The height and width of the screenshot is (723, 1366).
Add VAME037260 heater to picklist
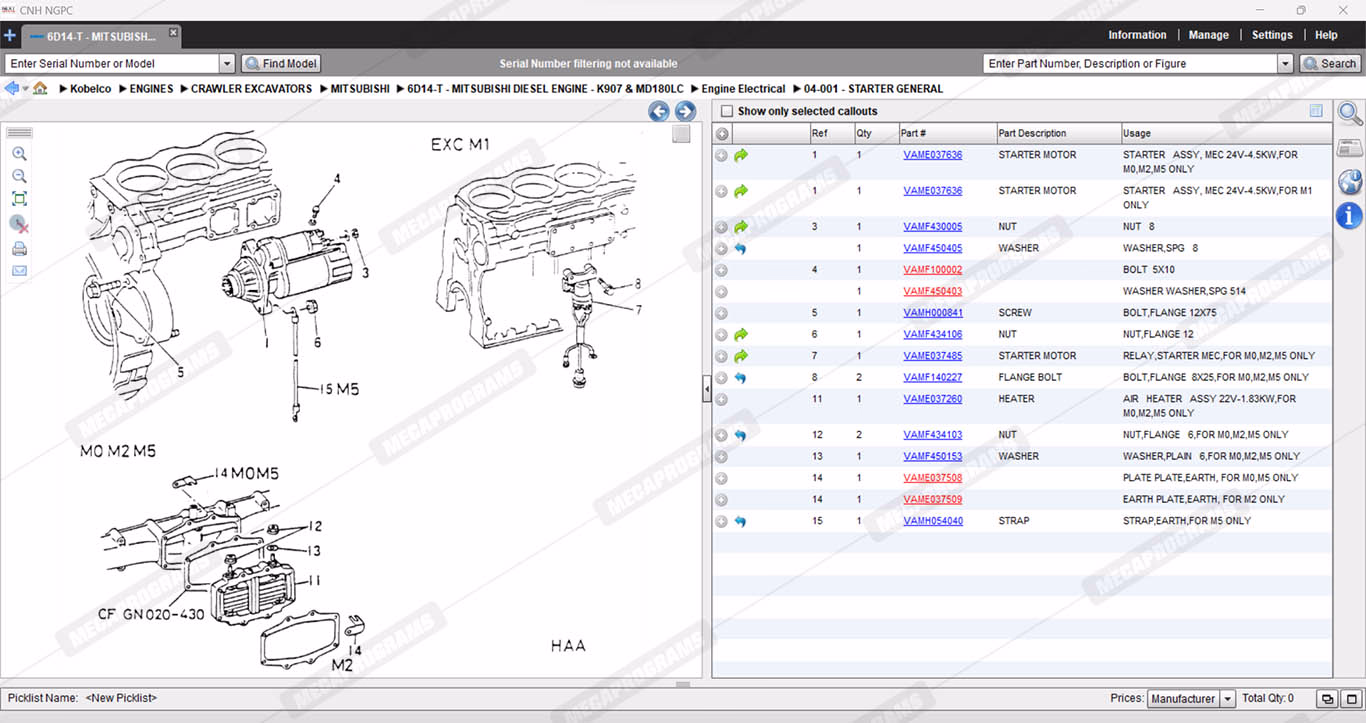pyautogui.click(x=721, y=399)
